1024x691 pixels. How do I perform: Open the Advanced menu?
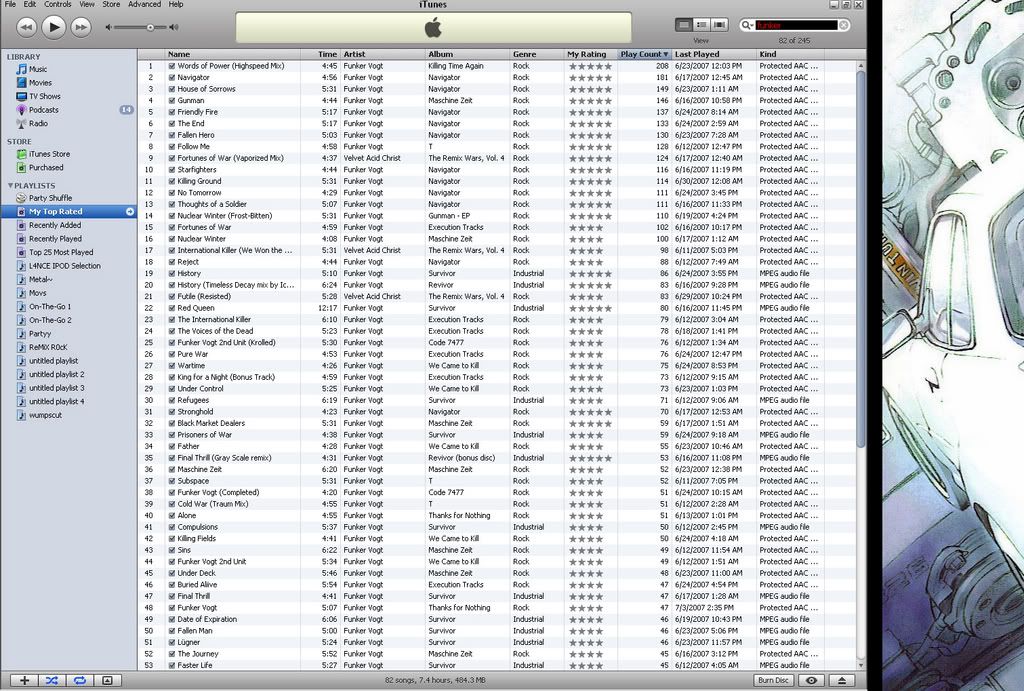pyautogui.click(x=144, y=4)
